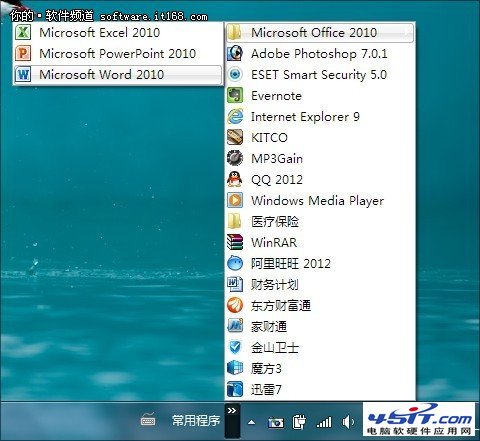Show hidden tray icons arrow
The image size is (480, 441).
click(x=252, y=423)
